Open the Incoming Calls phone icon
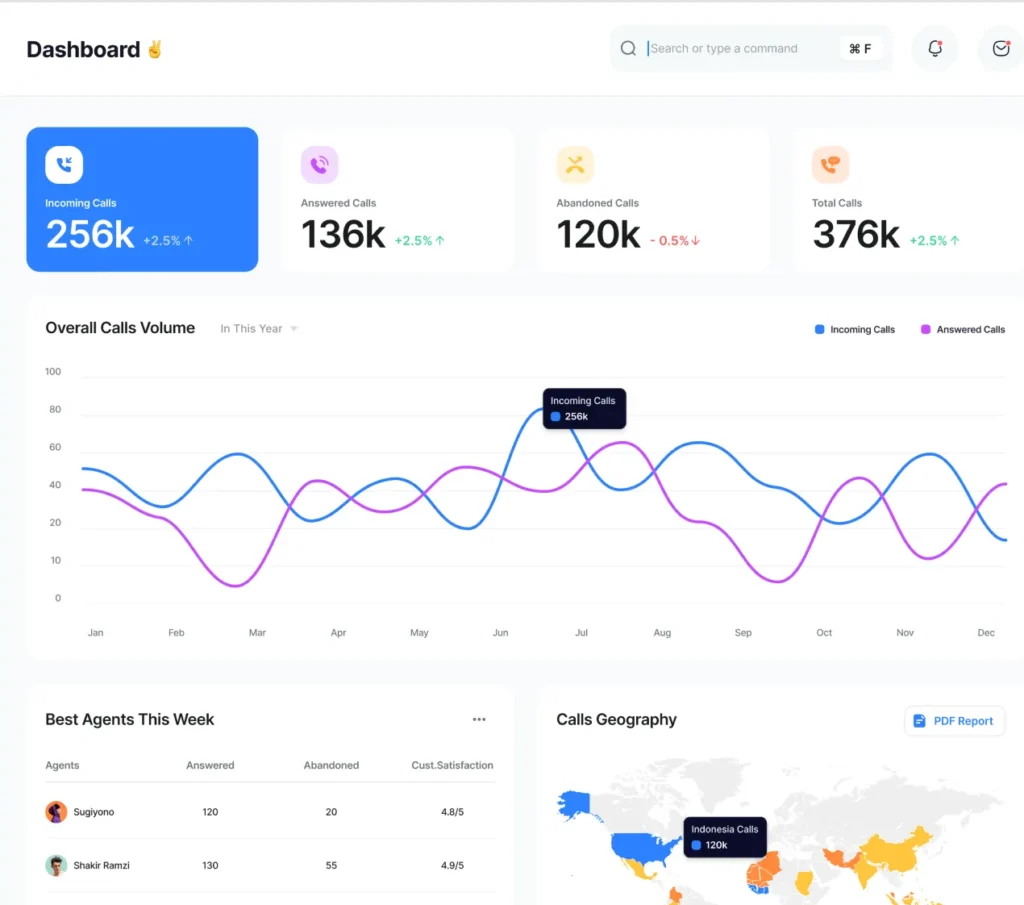Screen dimensions: 1024x905 pos(63,164)
